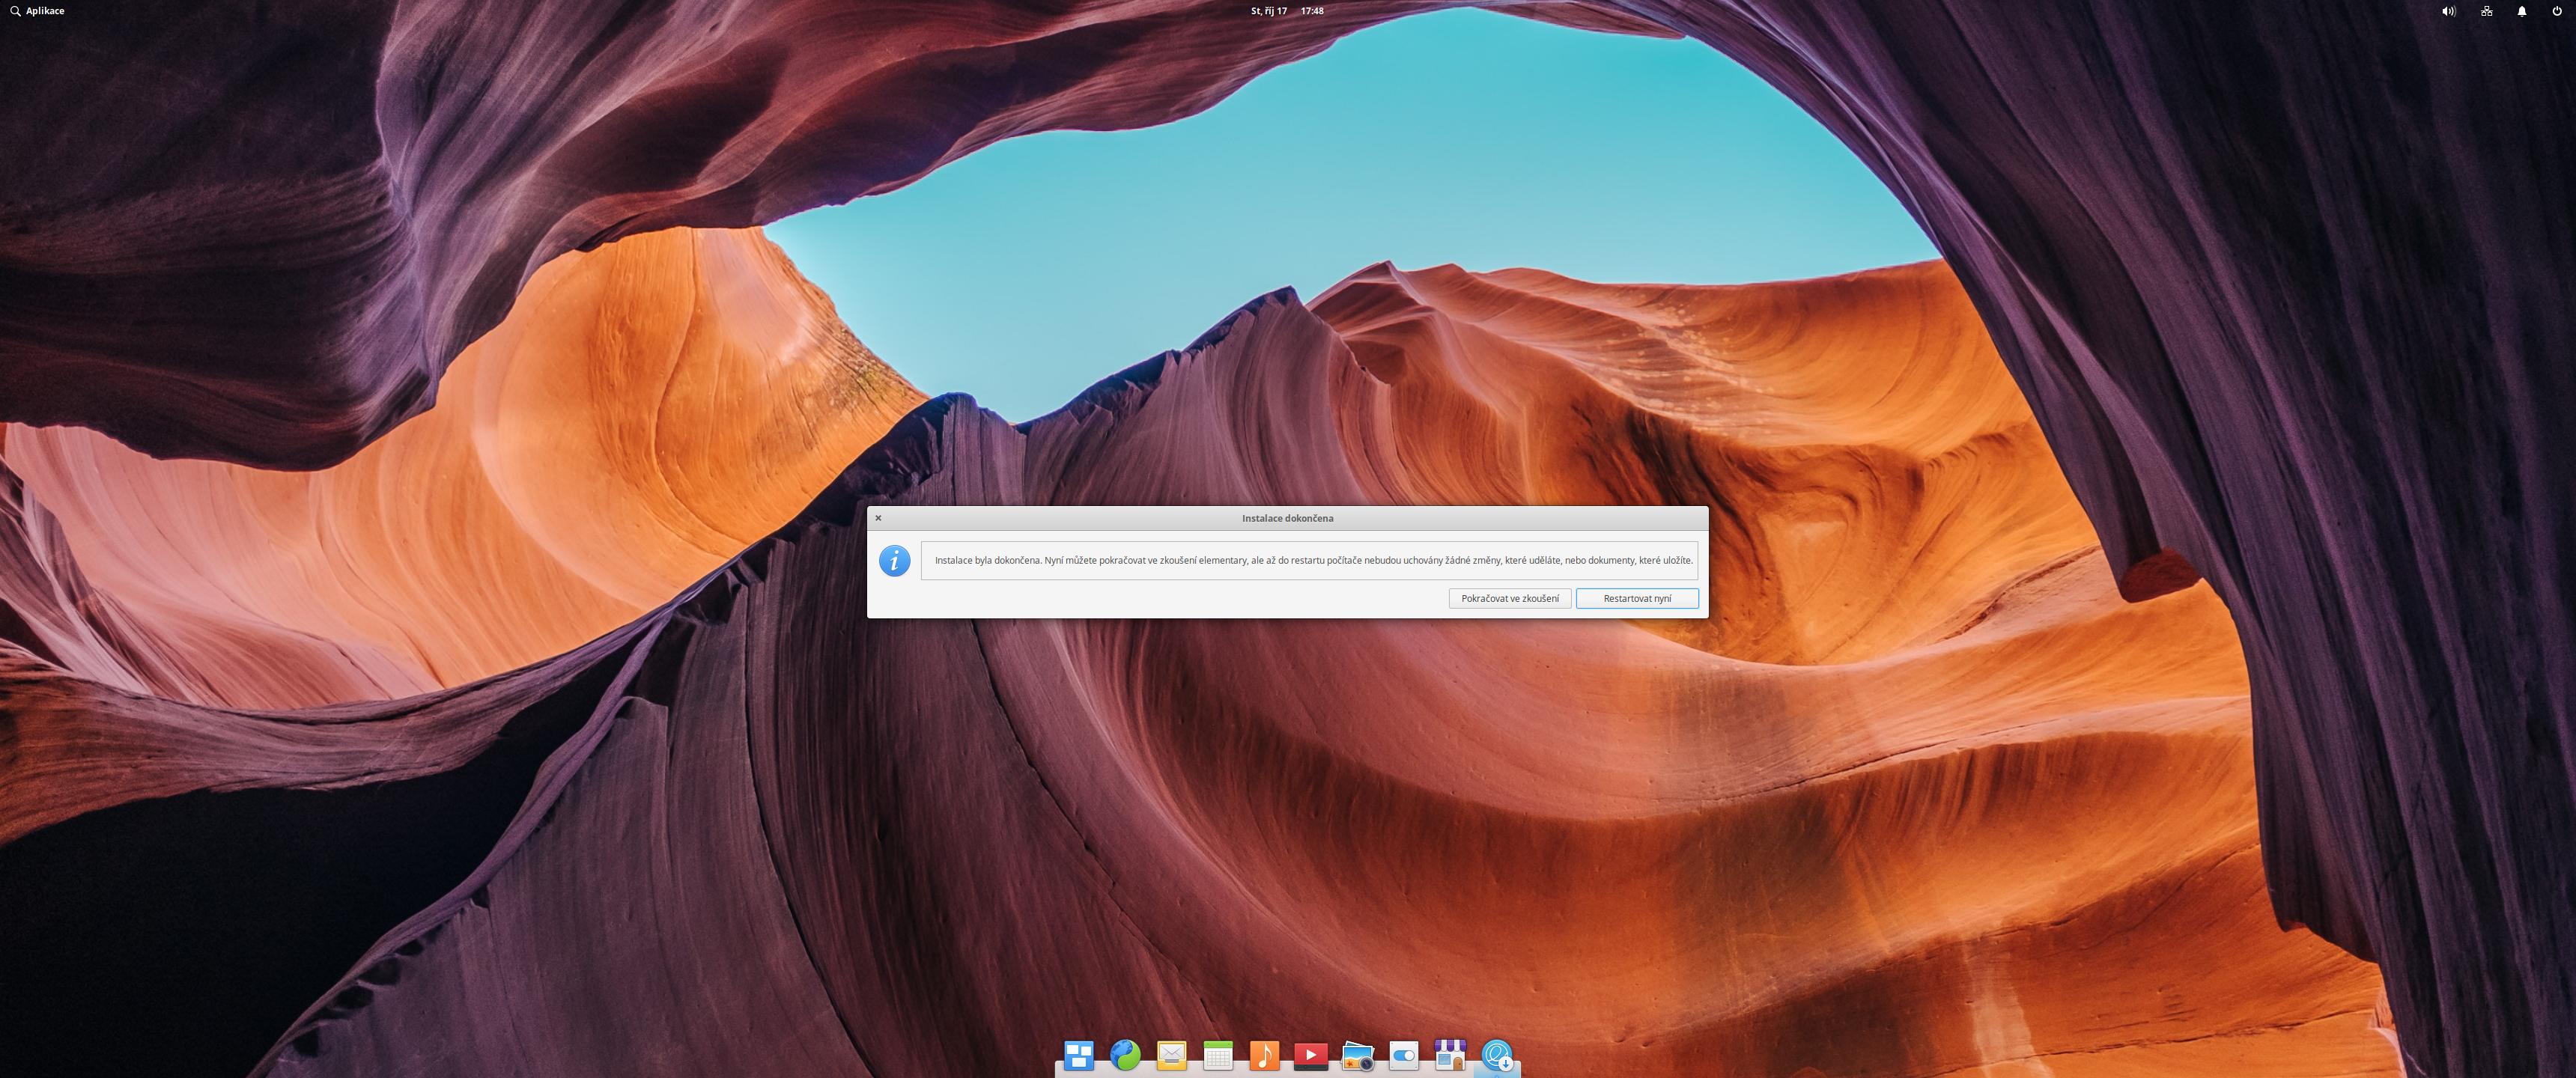
Task: Open the Calendar app in the dock
Action: point(1217,1055)
